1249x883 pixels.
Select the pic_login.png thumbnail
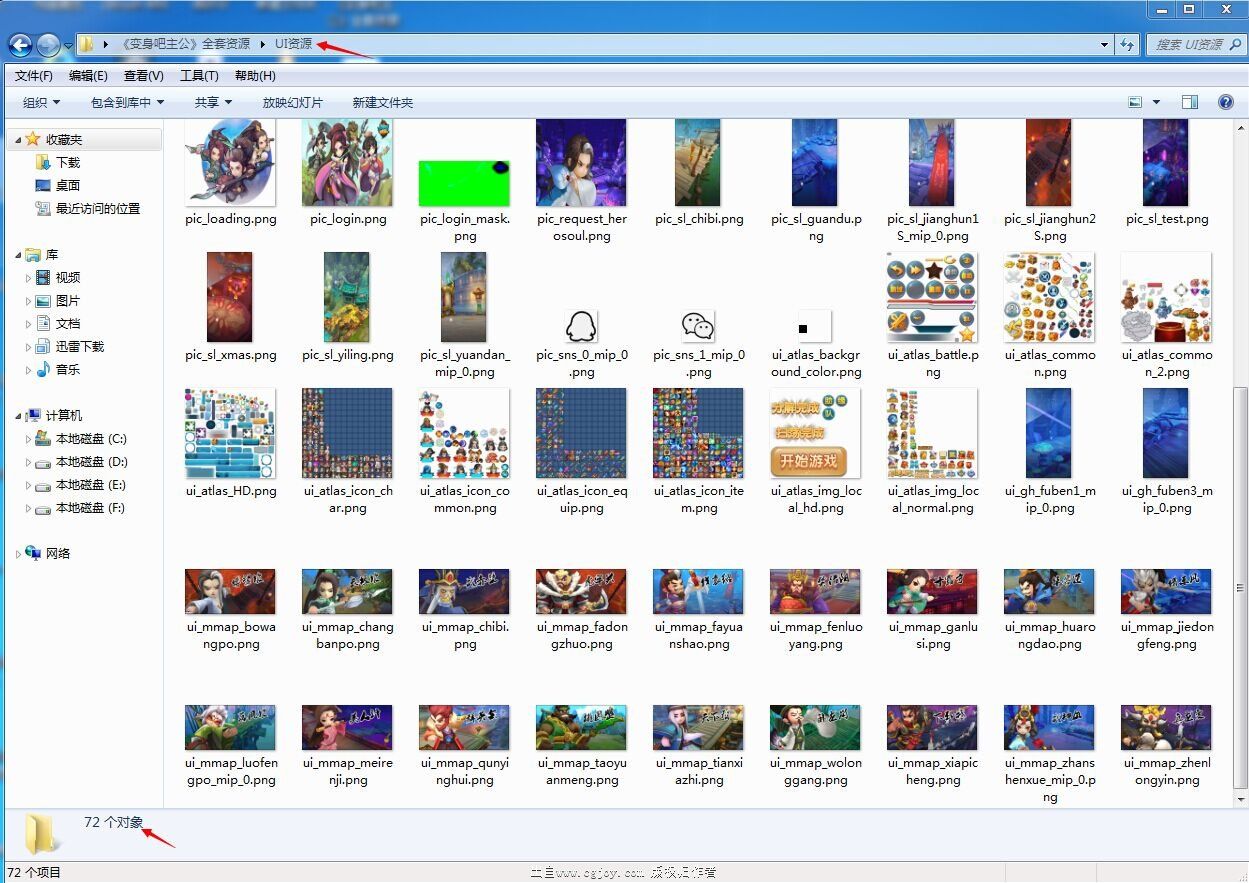click(347, 165)
